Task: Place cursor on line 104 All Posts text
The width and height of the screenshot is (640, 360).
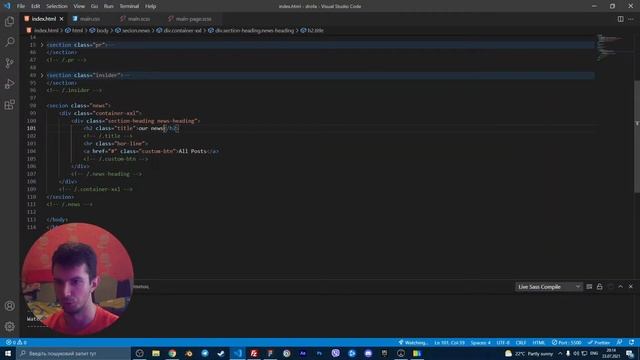Action: click(x=192, y=151)
